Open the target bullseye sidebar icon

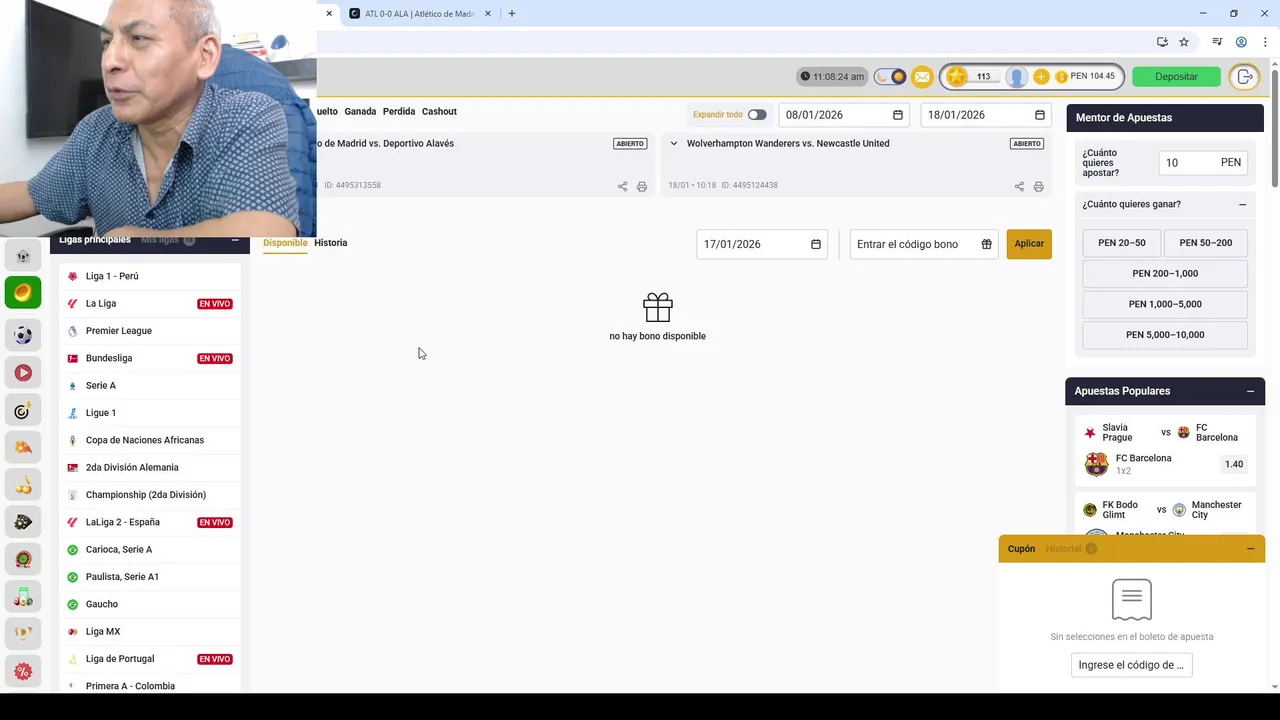(x=23, y=411)
